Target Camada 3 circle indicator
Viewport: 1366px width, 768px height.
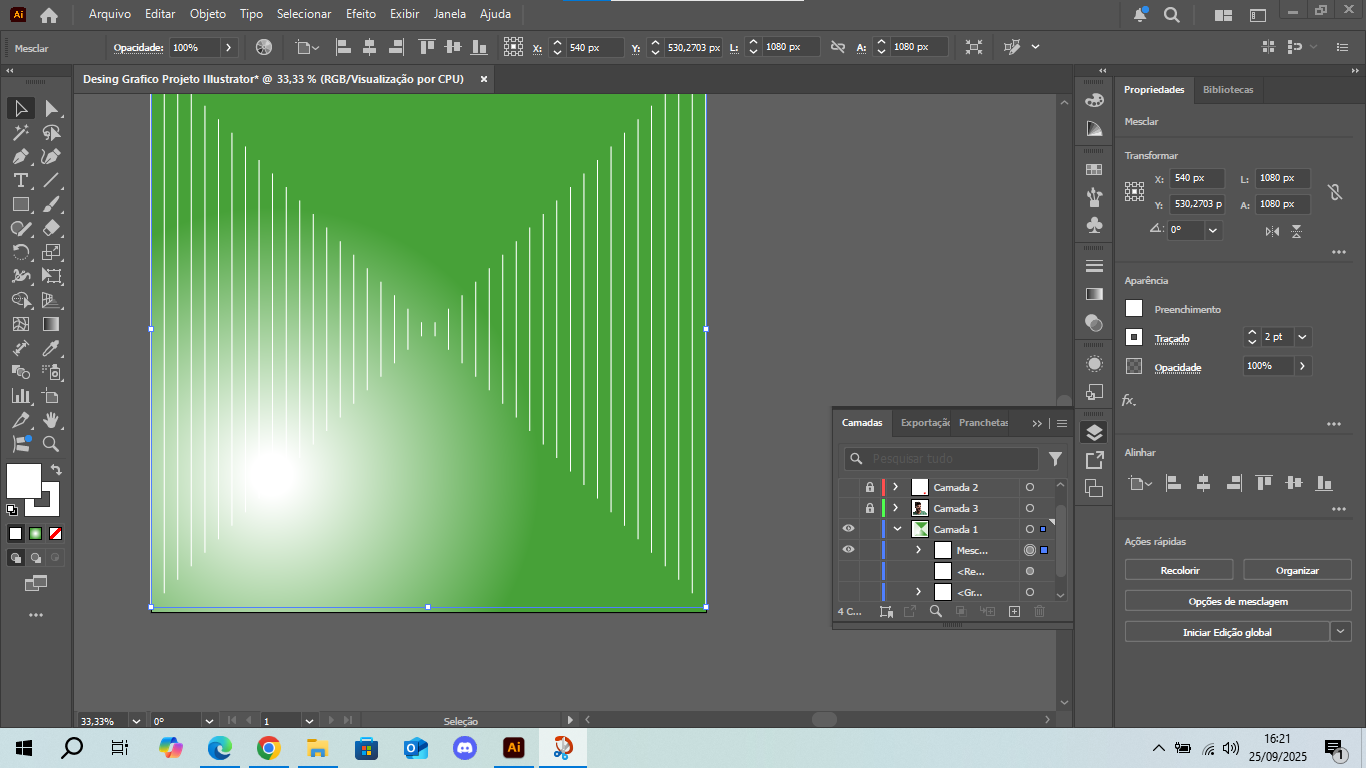tap(1029, 508)
